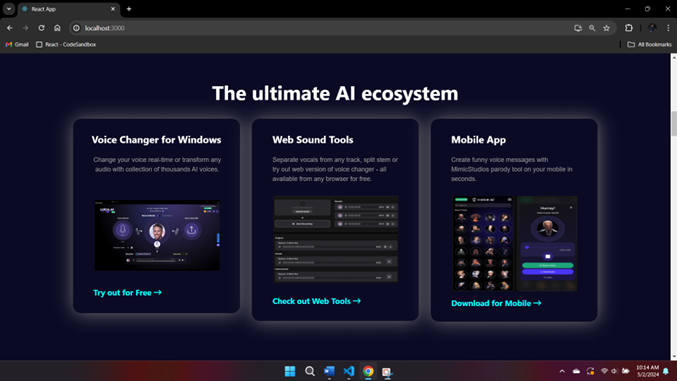Open the rightmost pinned taskbar app
This screenshot has width=677, height=381.
(387, 371)
